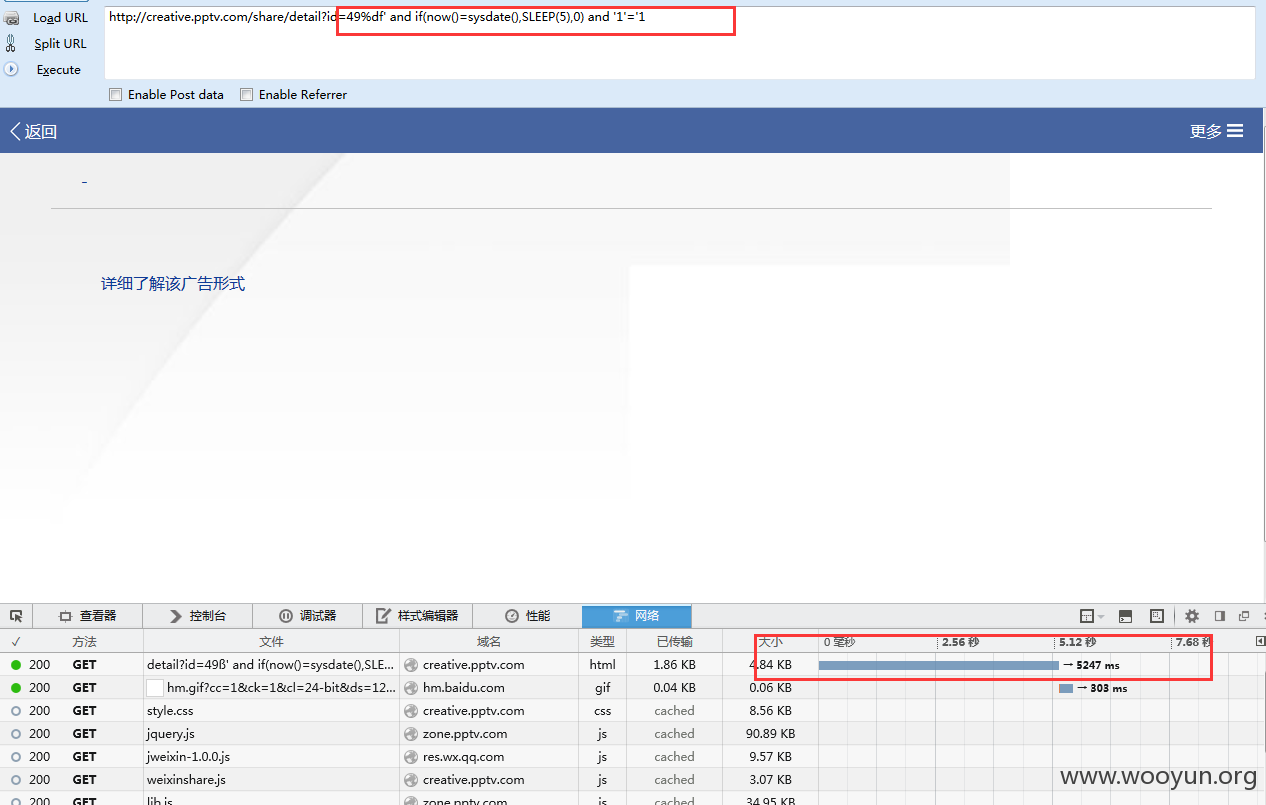The width and height of the screenshot is (1266, 805).
Task: Sort requests by 方法 column header
Action: 85,642
